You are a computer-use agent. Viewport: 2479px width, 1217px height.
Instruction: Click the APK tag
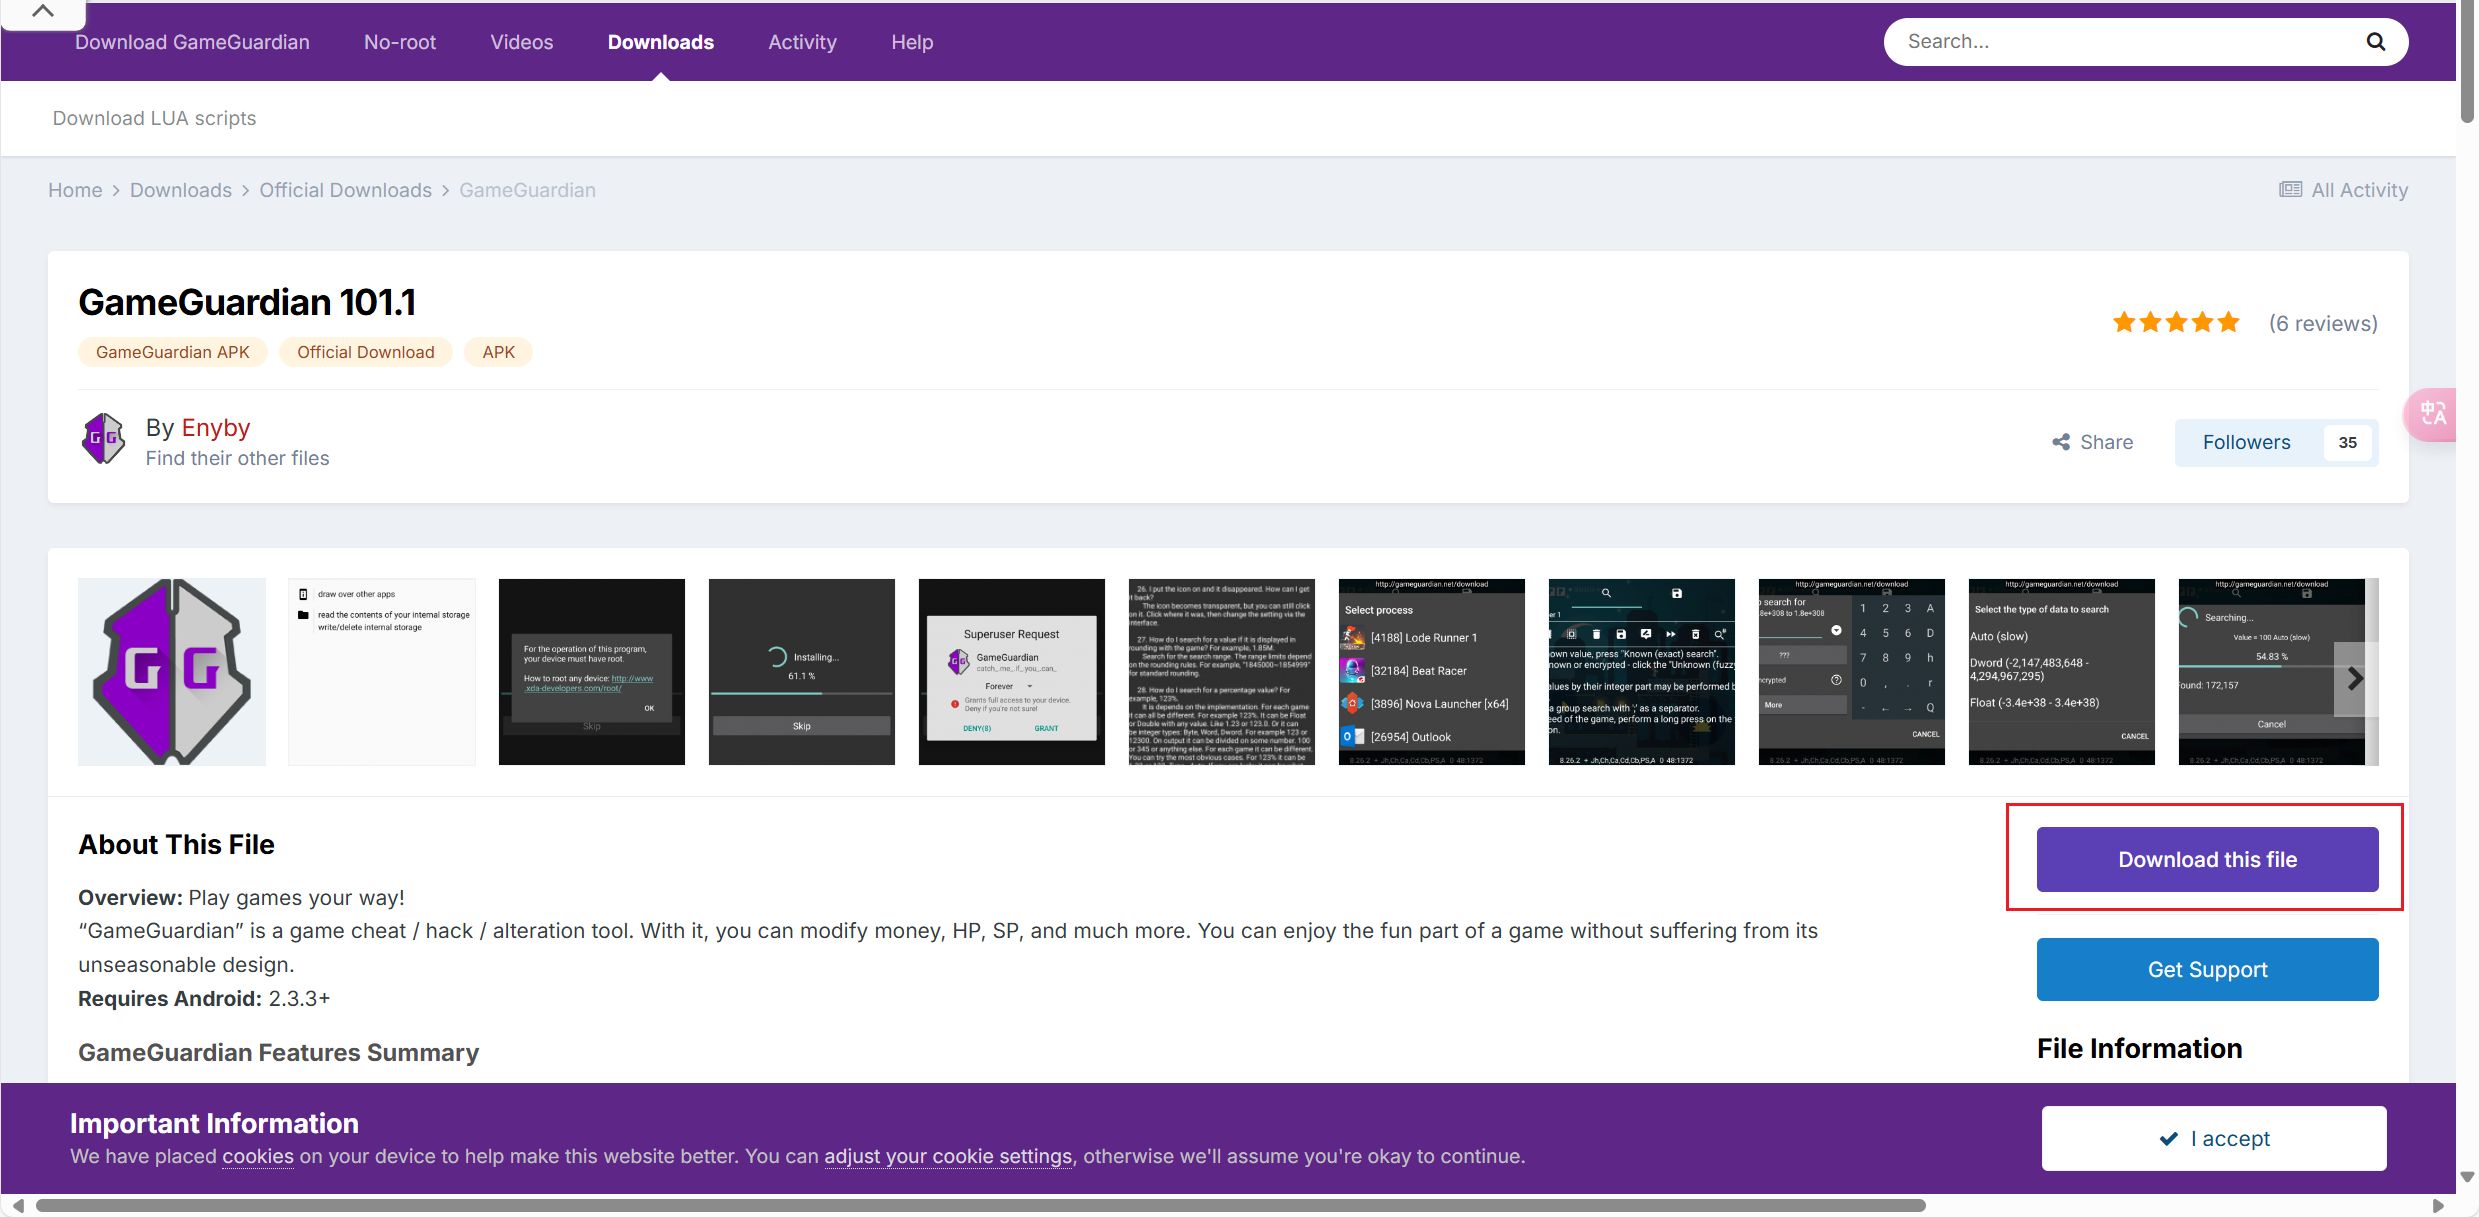coord(499,352)
